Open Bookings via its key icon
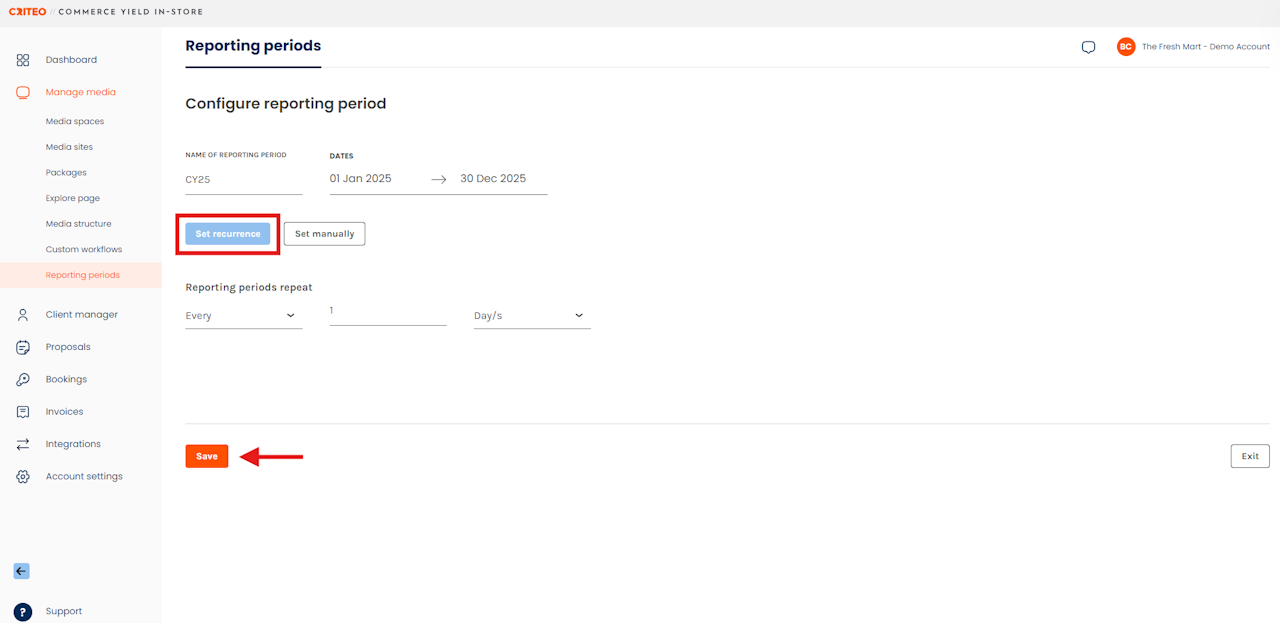This screenshot has width=1280, height=623. tap(23, 380)
